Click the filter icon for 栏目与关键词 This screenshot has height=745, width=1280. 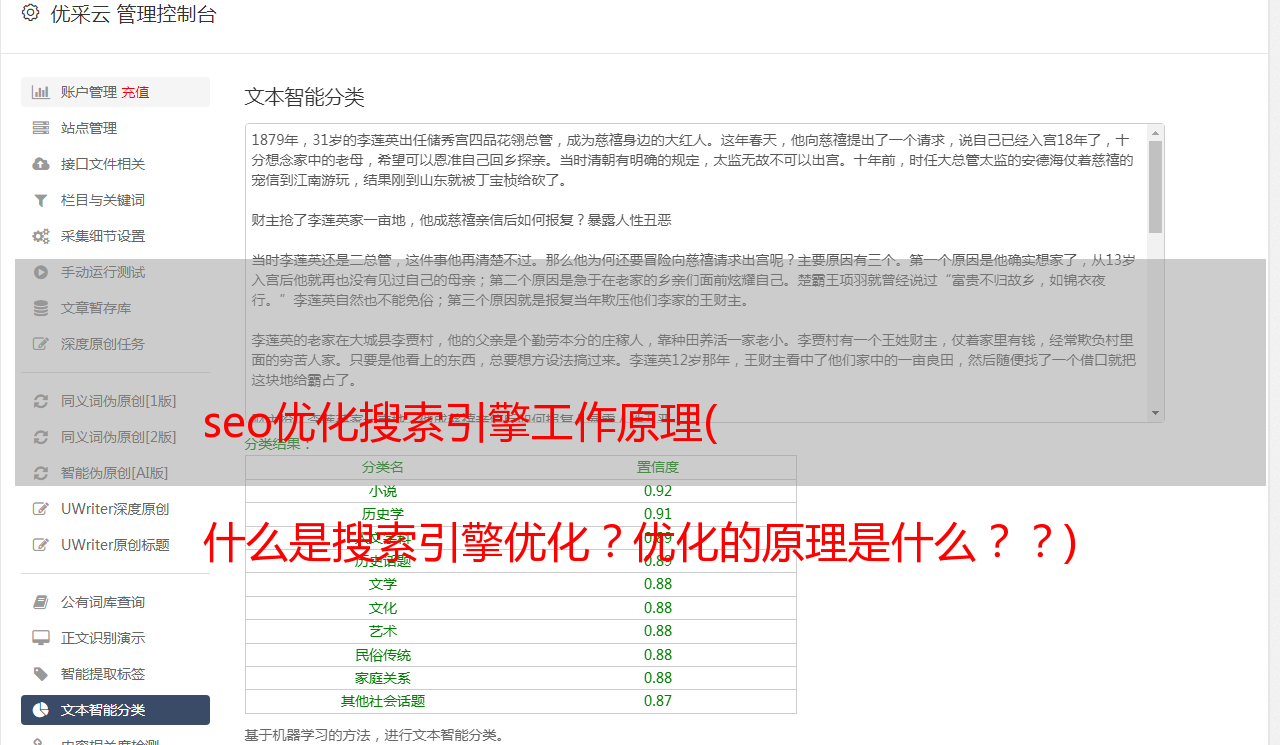(x=41, y=200)
